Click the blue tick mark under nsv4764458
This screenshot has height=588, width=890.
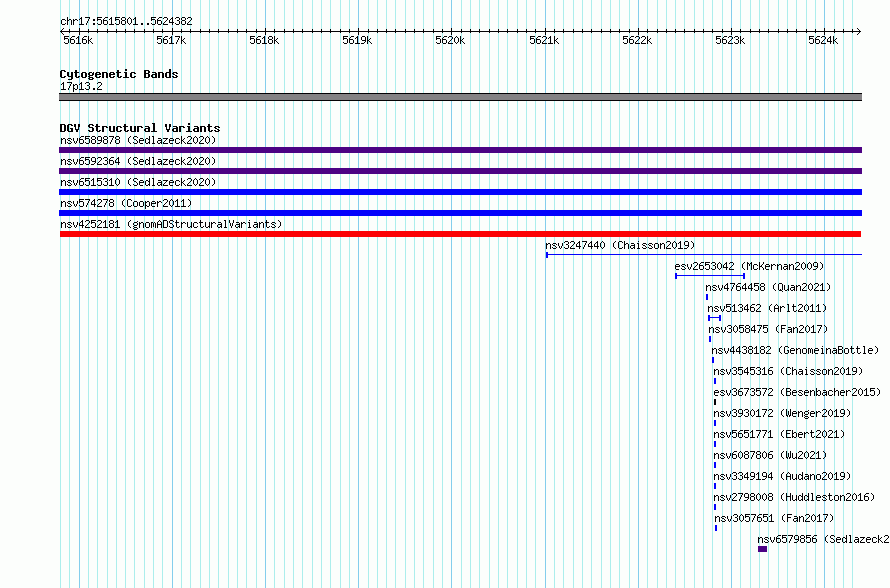707,297
